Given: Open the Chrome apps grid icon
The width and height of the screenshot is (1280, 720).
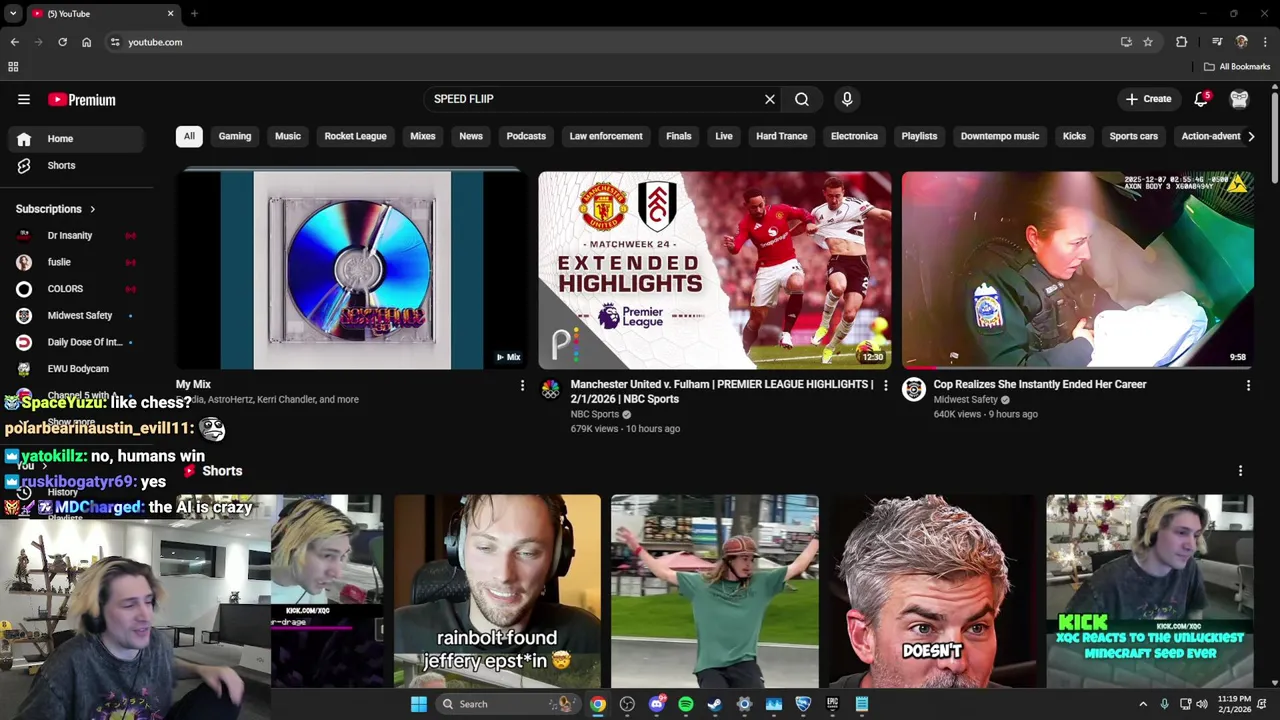Looking at the screenshot, I should (x=13, y=67).
